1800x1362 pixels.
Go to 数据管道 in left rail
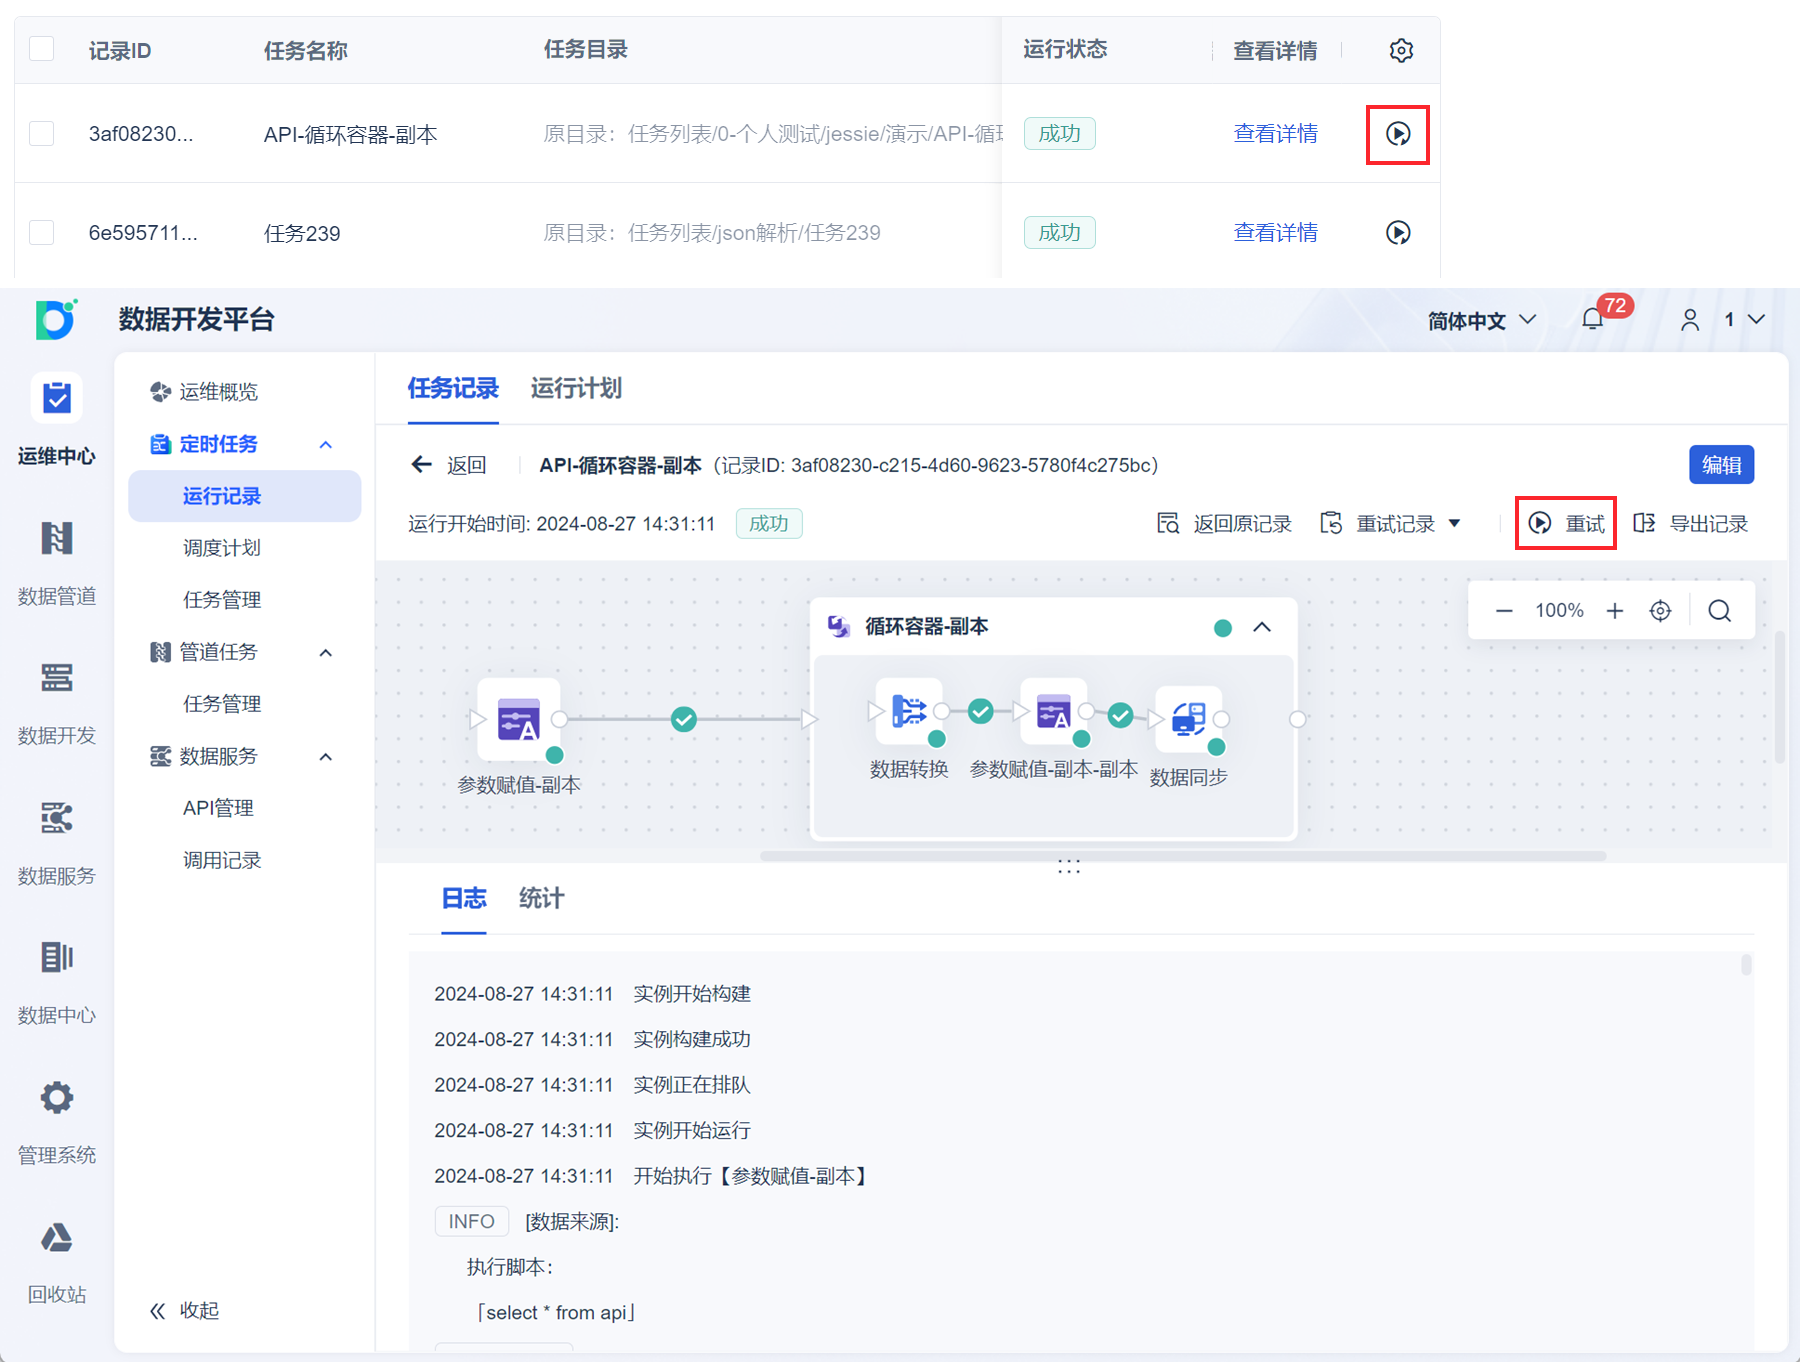click(57, 562)
